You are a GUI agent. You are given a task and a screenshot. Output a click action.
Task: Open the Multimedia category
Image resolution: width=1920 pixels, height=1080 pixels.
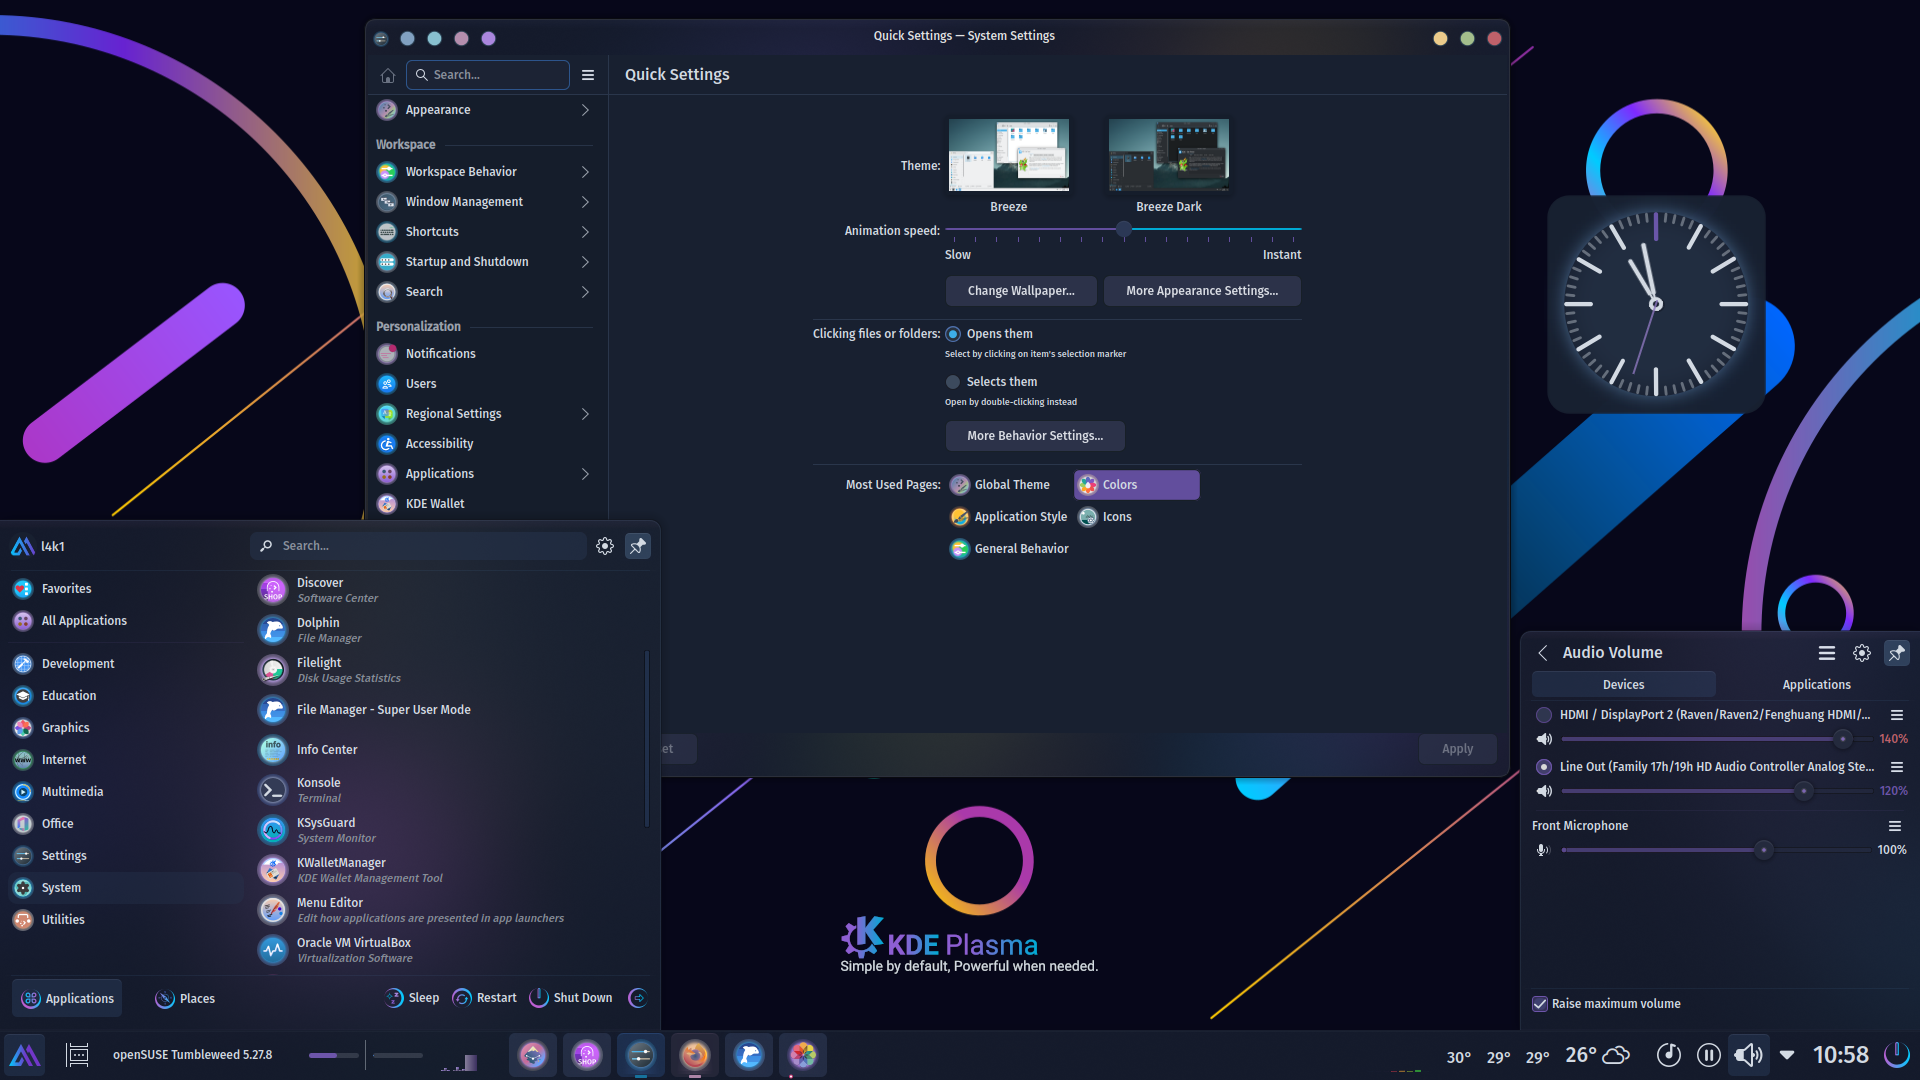pos(125,792)
